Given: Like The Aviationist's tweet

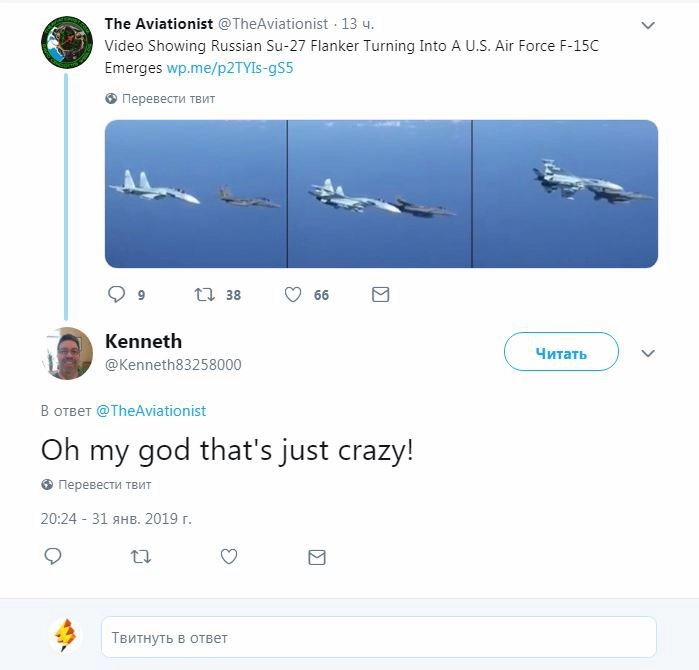Looking at the screenshot, I should [x=293, y=295].
